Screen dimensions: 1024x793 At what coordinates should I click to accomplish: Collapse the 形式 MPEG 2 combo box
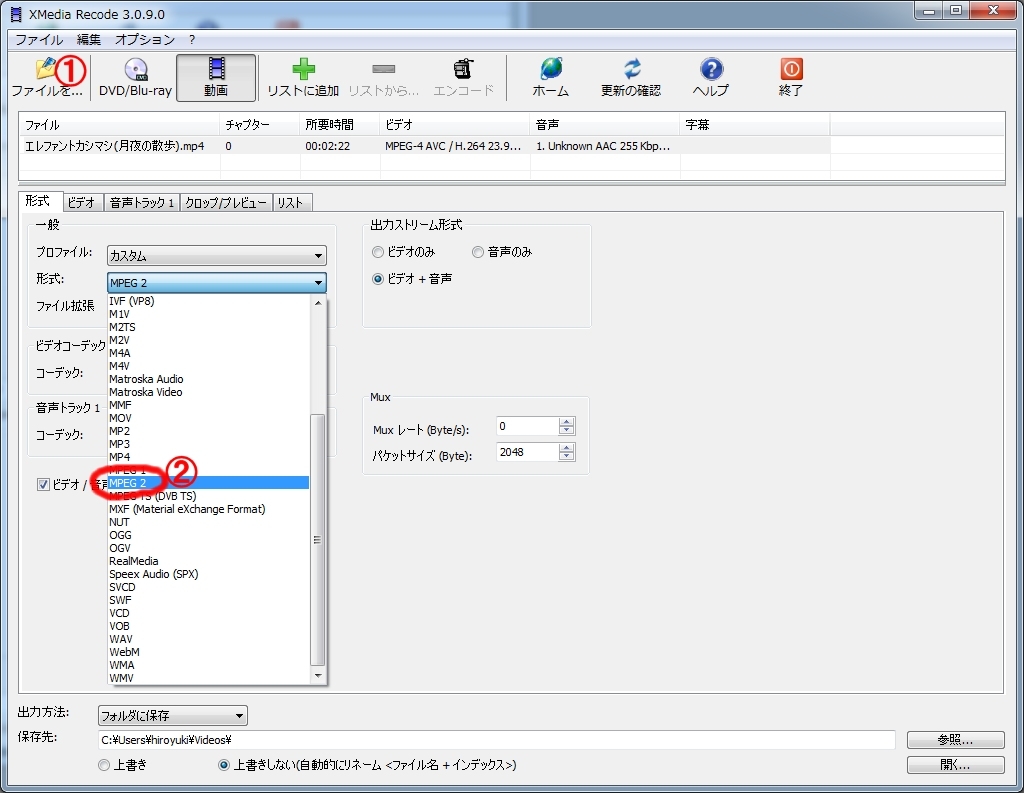[216, 282]
